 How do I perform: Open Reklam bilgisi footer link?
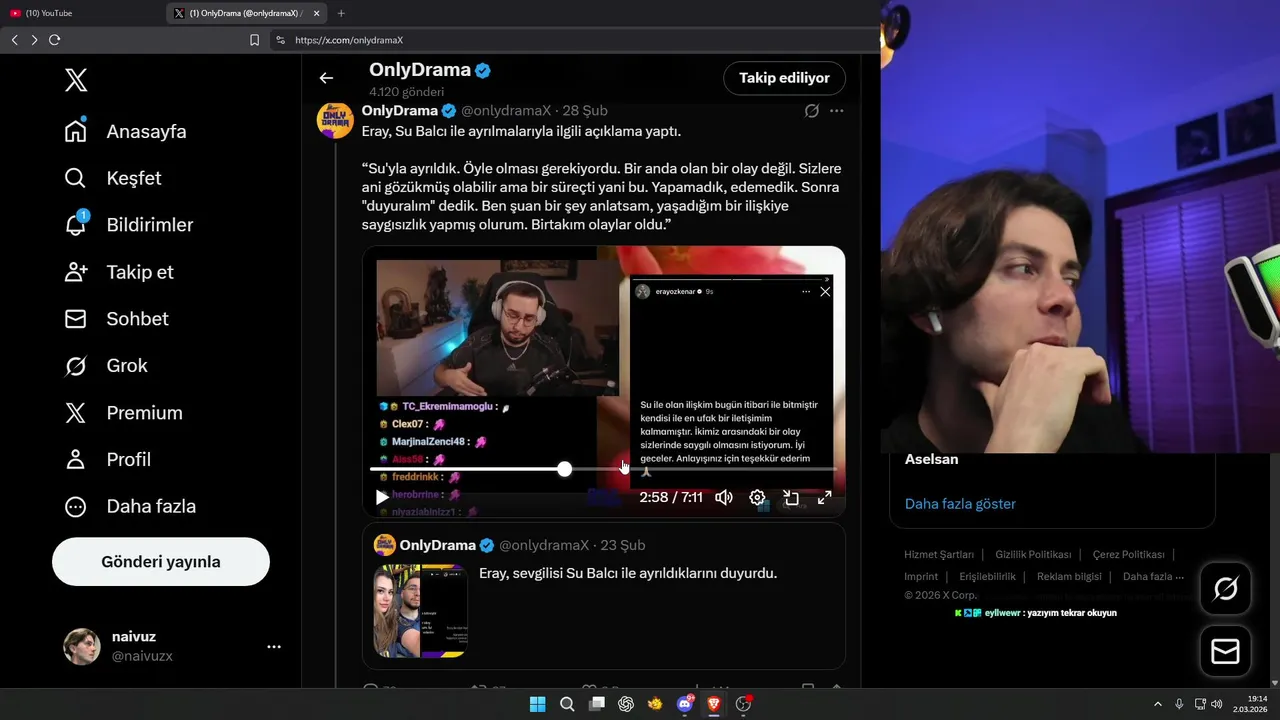[x=1069, y=577]
